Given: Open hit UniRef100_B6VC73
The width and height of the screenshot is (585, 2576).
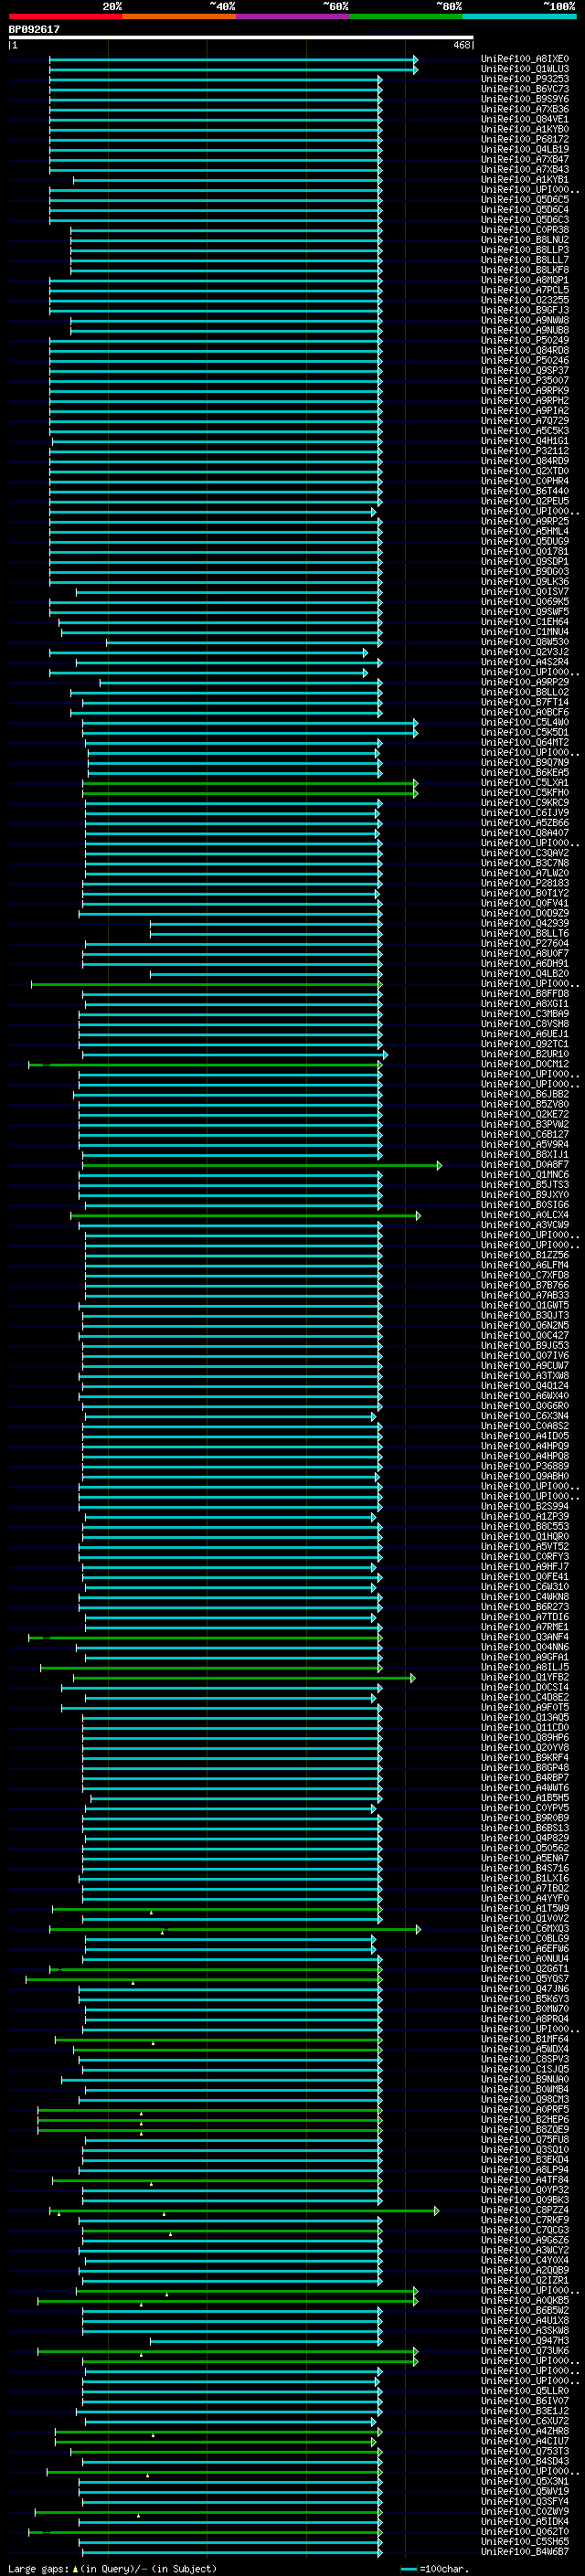Looking at the screenshot, I should click(525, 89).
